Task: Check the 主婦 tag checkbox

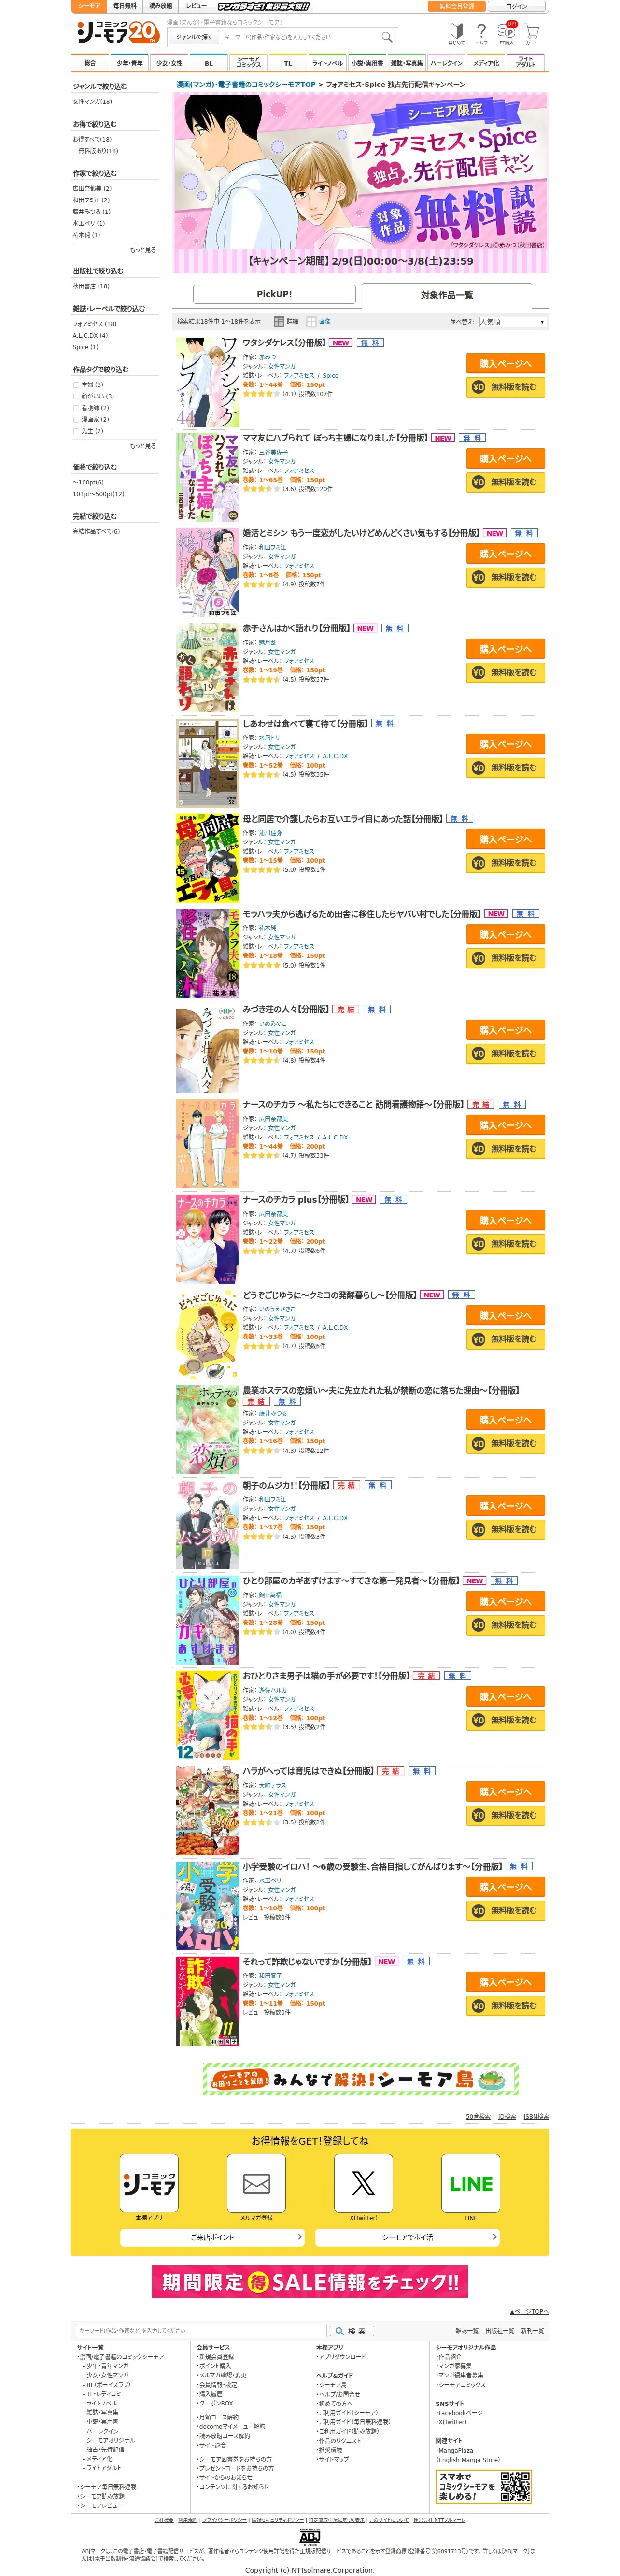Action: 76,384
